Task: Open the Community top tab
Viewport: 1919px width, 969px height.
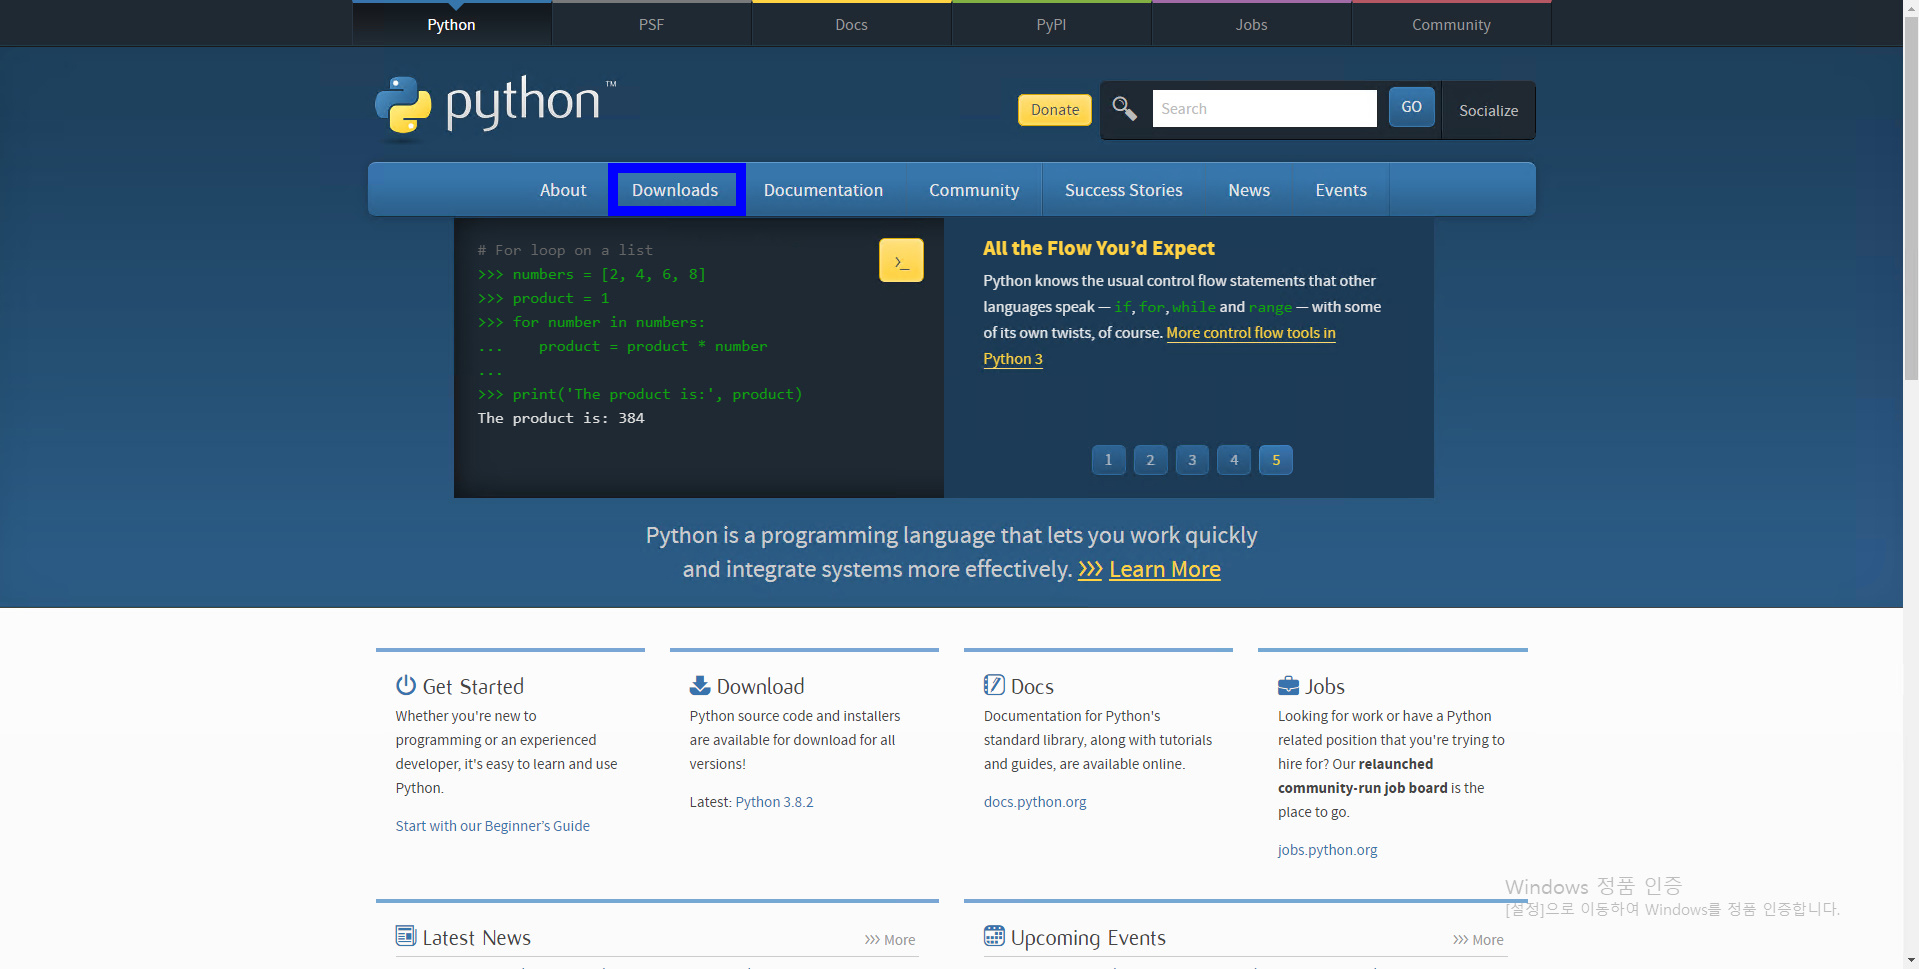Action: [x=1452, y=24]
